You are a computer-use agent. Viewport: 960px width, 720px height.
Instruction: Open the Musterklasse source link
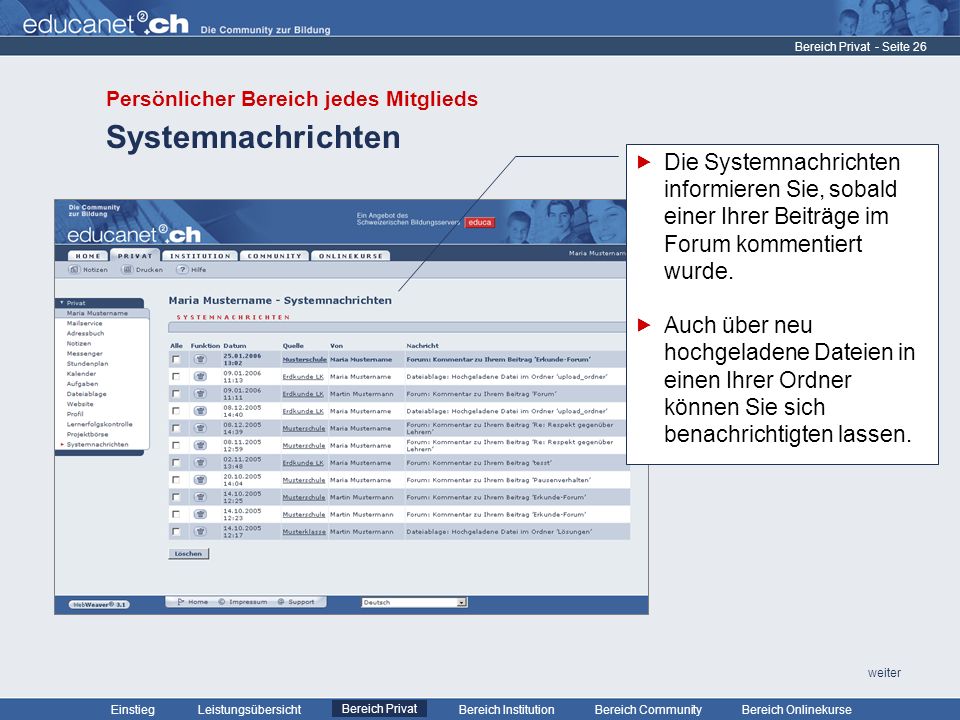tap(304, 531)
